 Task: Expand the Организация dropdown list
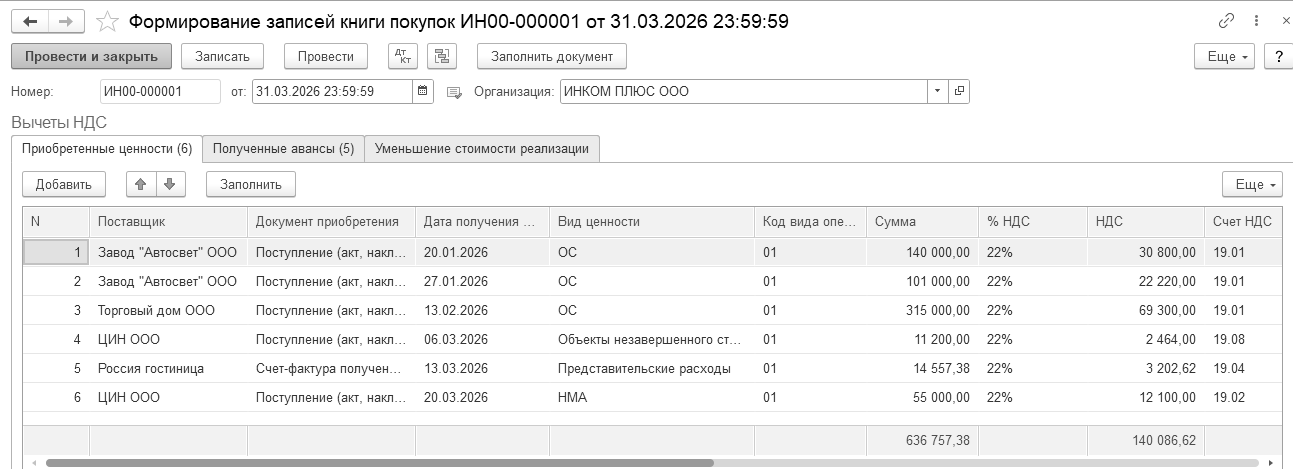click(x=937, y=92)
